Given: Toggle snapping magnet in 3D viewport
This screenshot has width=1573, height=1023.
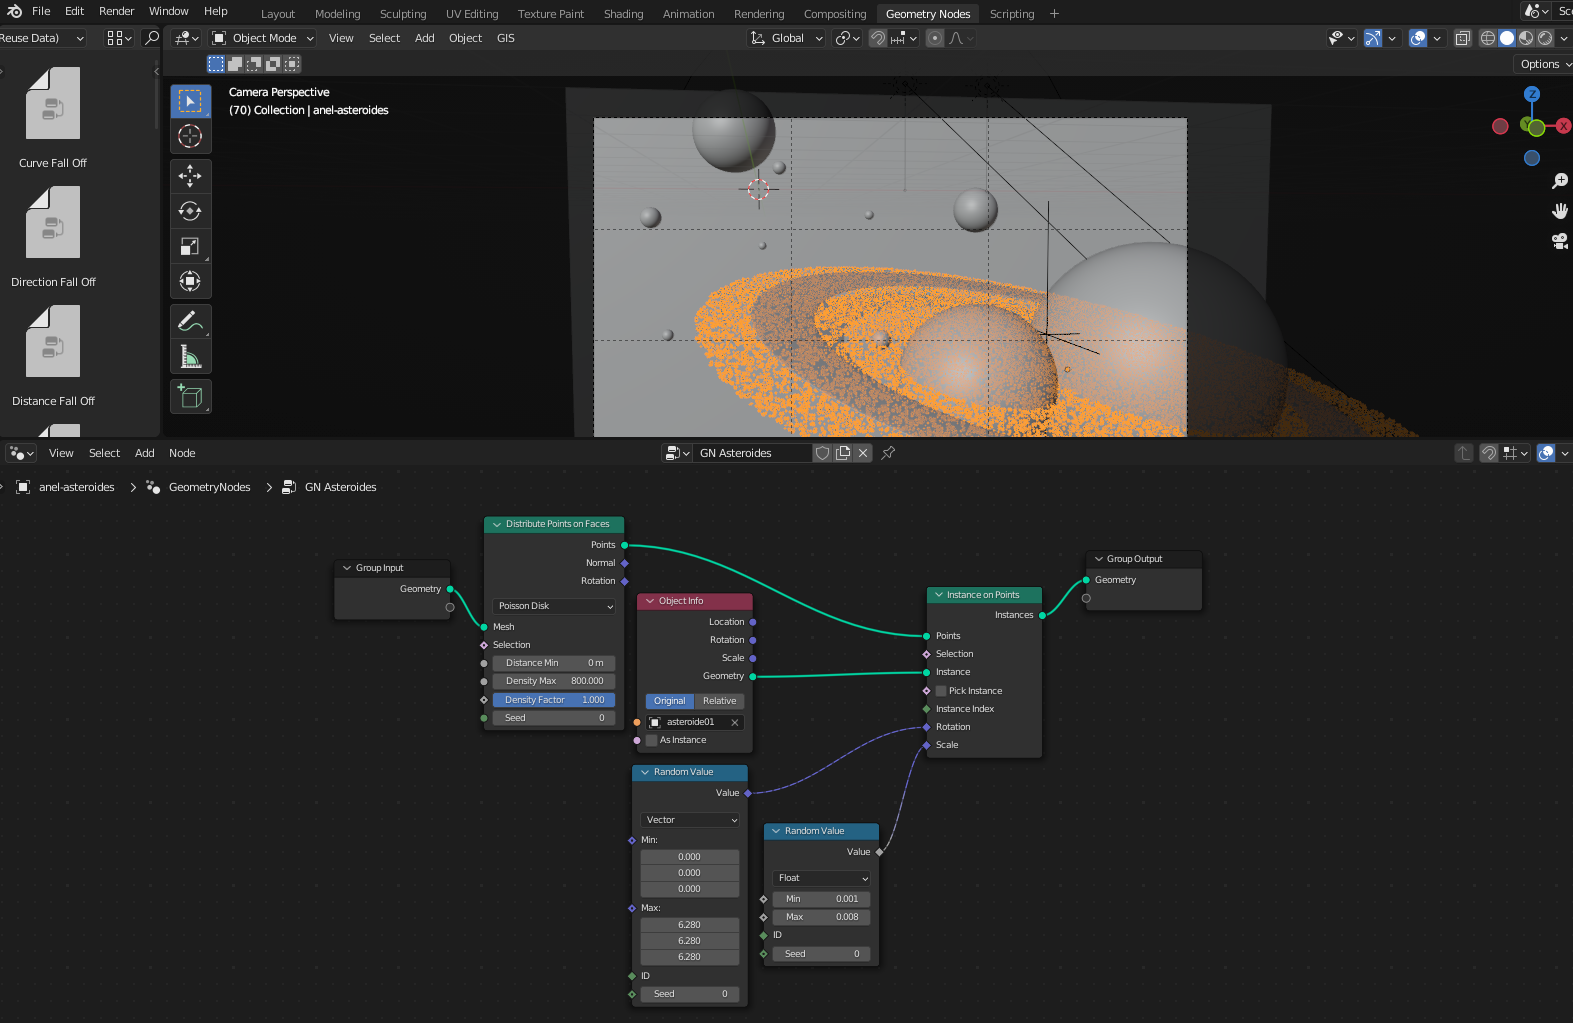Looking at the screenshot, I should click(877, 38).
